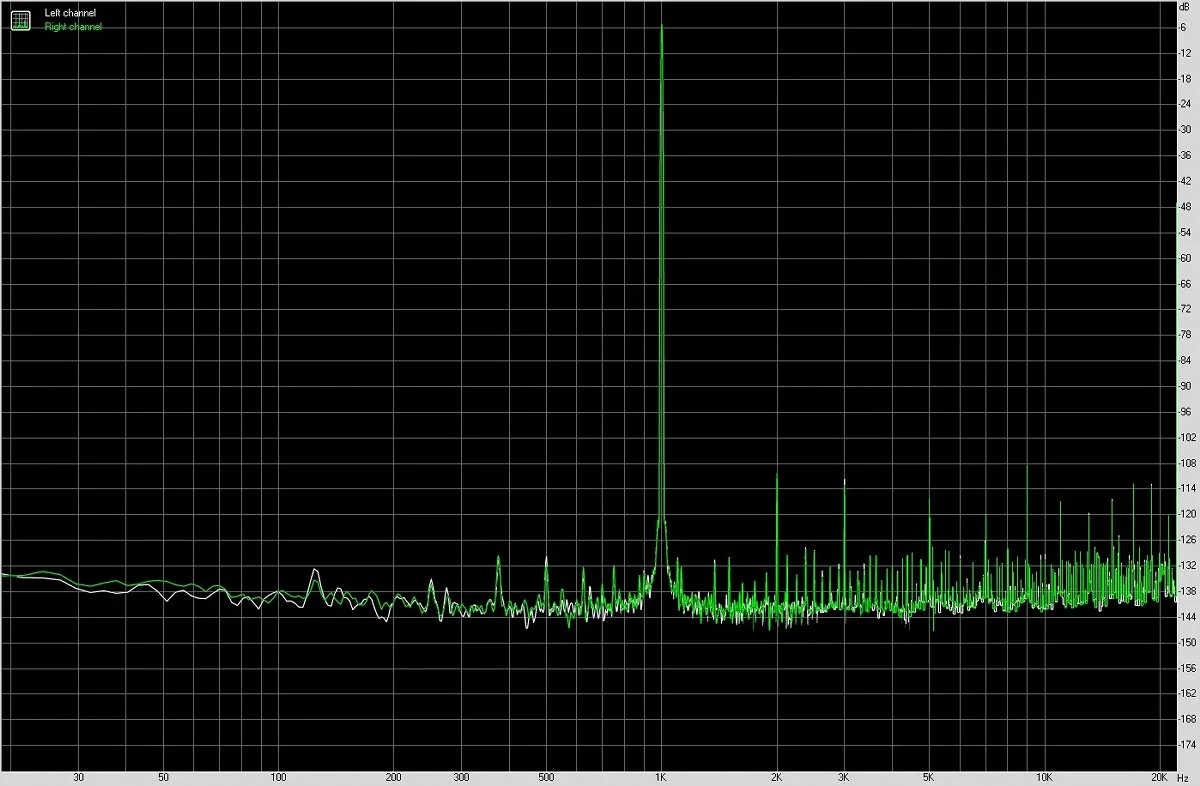The height and width of the screenshot is (786, 1200).
Task: Click the '-6' dB scale value
Action: click(x=1183, y=27)
